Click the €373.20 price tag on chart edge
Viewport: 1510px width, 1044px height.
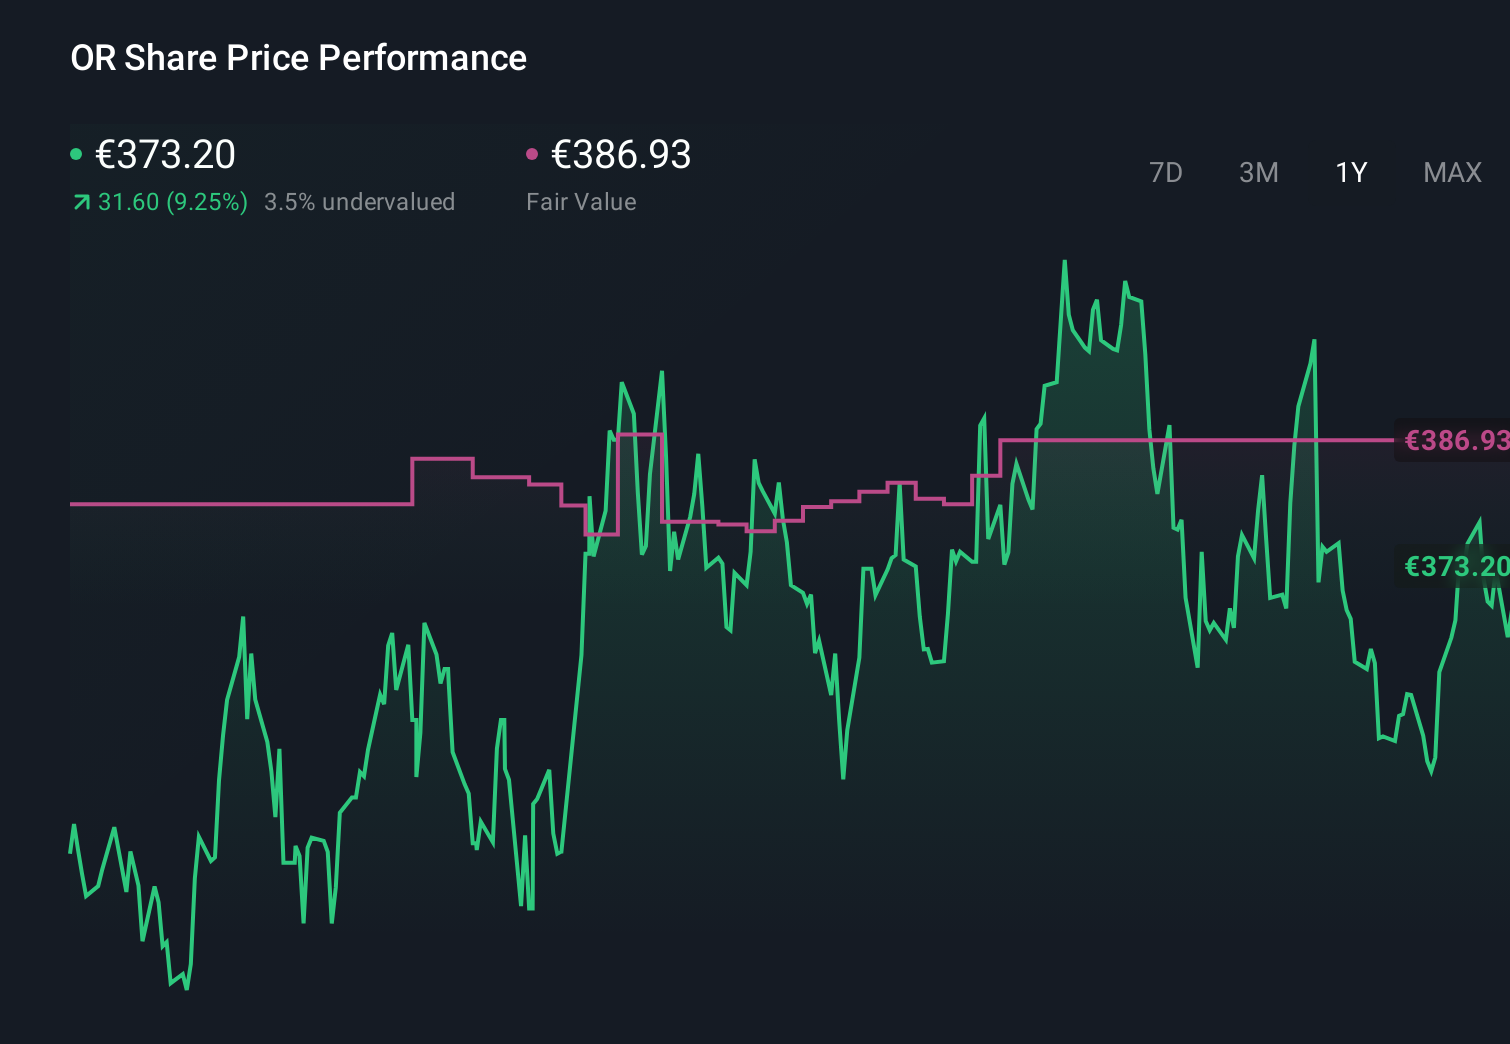1453,567
